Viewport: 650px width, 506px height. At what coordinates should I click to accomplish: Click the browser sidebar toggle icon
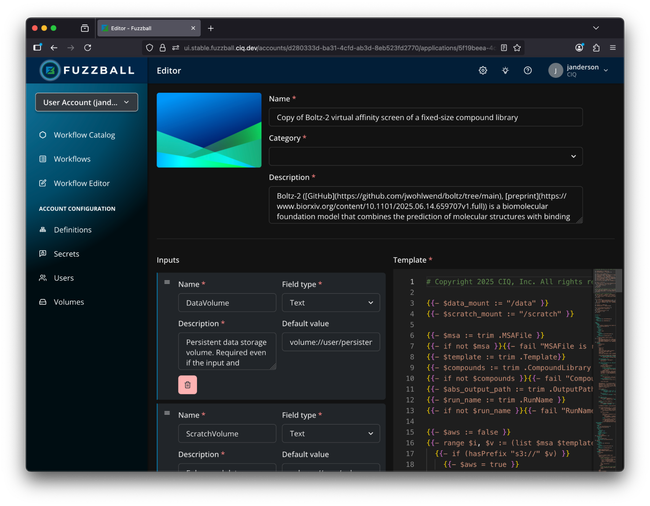coord(37,48)
